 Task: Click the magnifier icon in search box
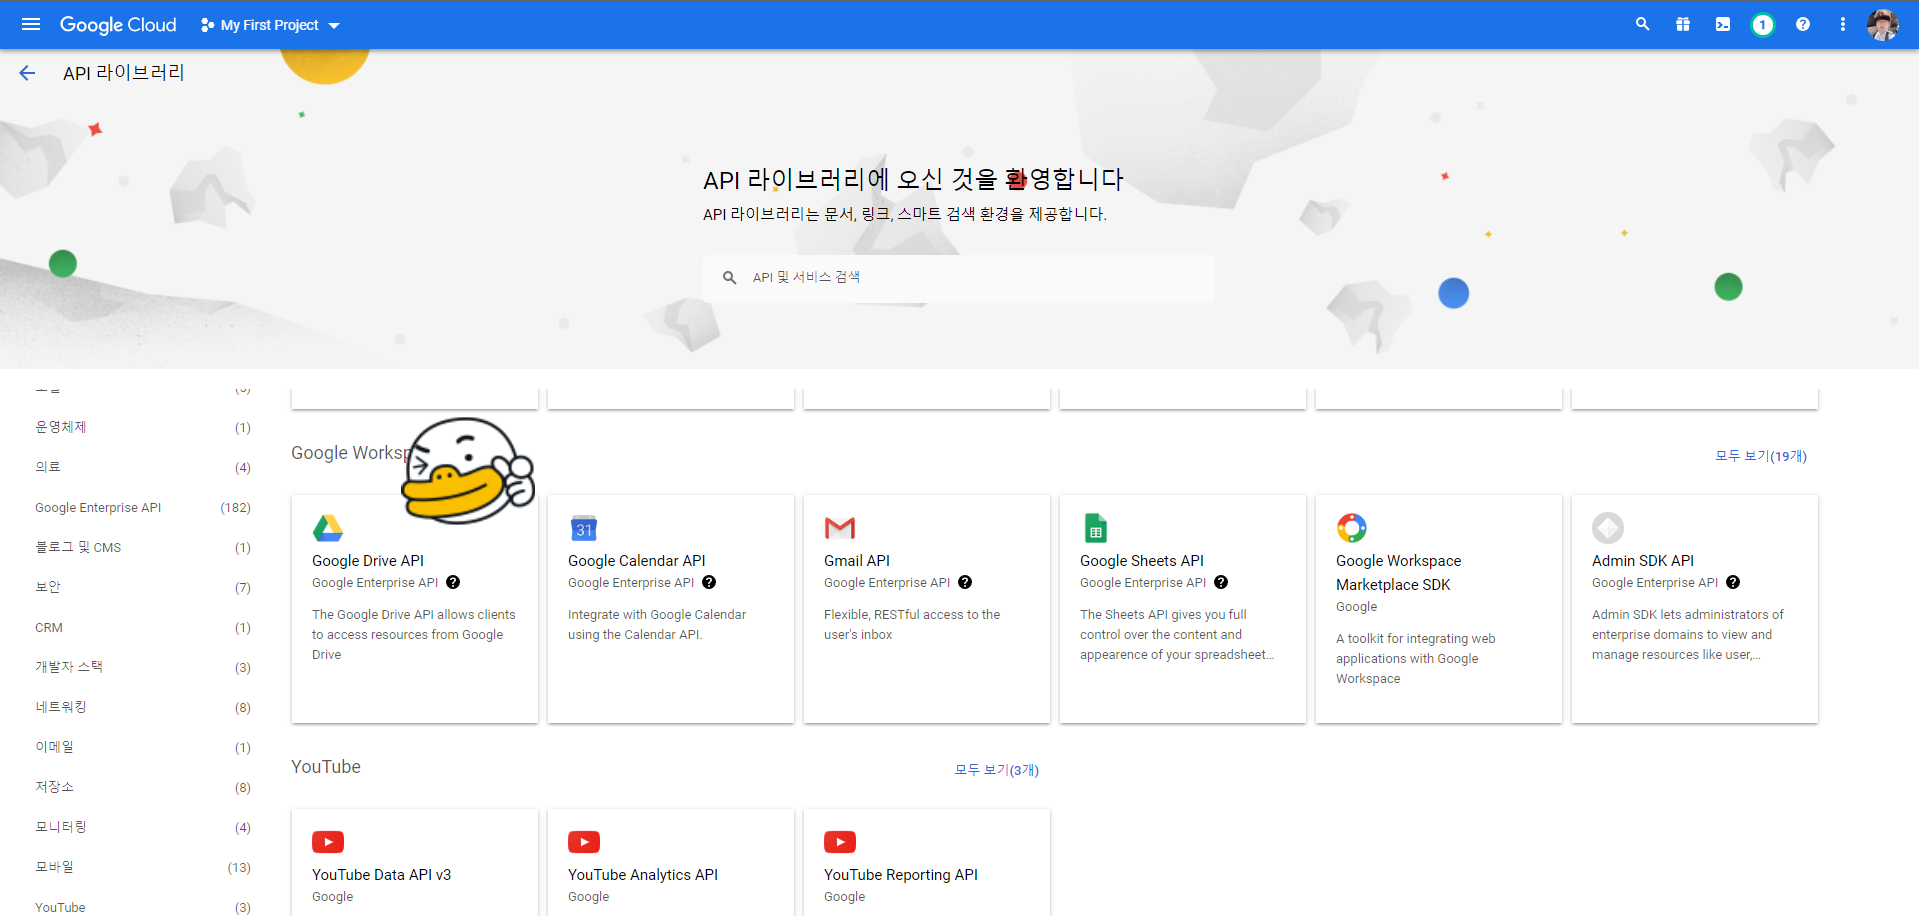(x=730, y=278)
